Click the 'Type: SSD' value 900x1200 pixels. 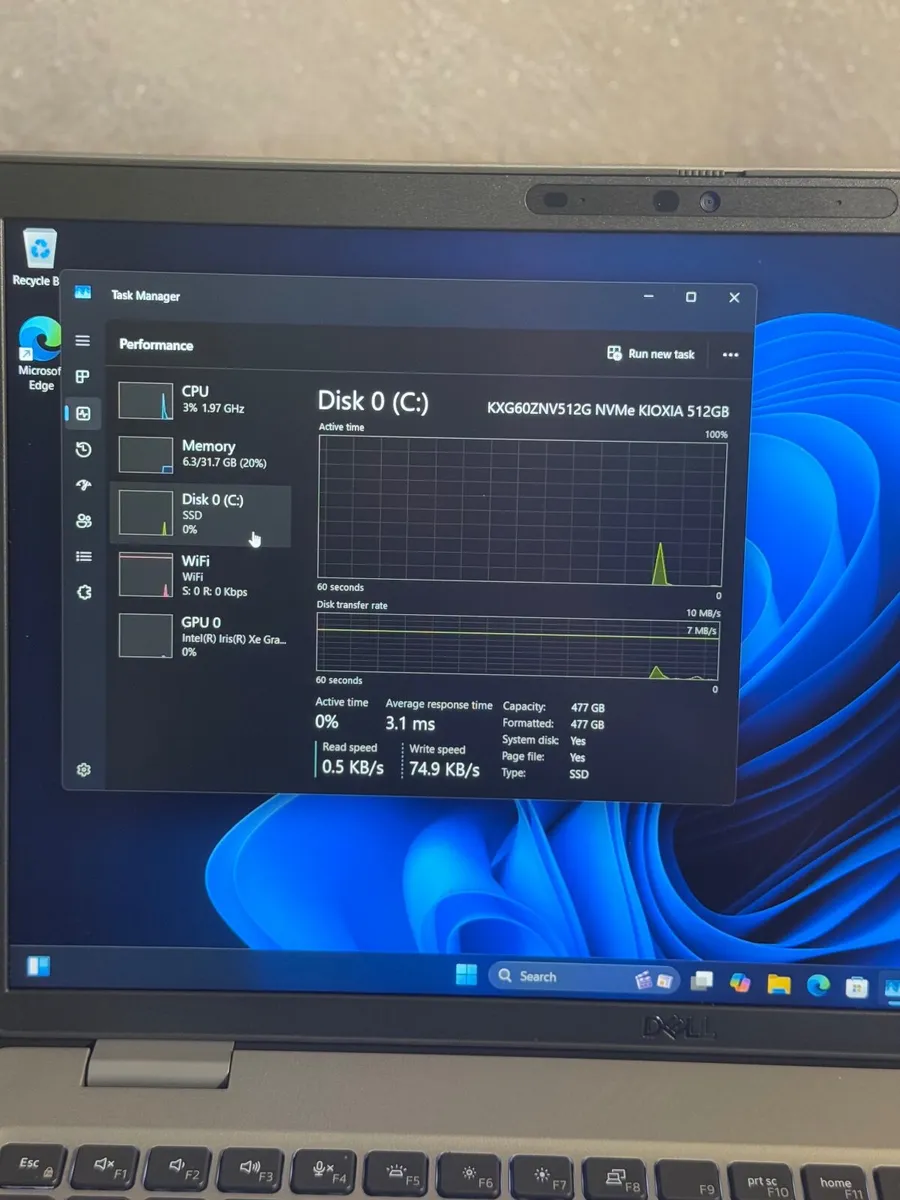(579, 774)
